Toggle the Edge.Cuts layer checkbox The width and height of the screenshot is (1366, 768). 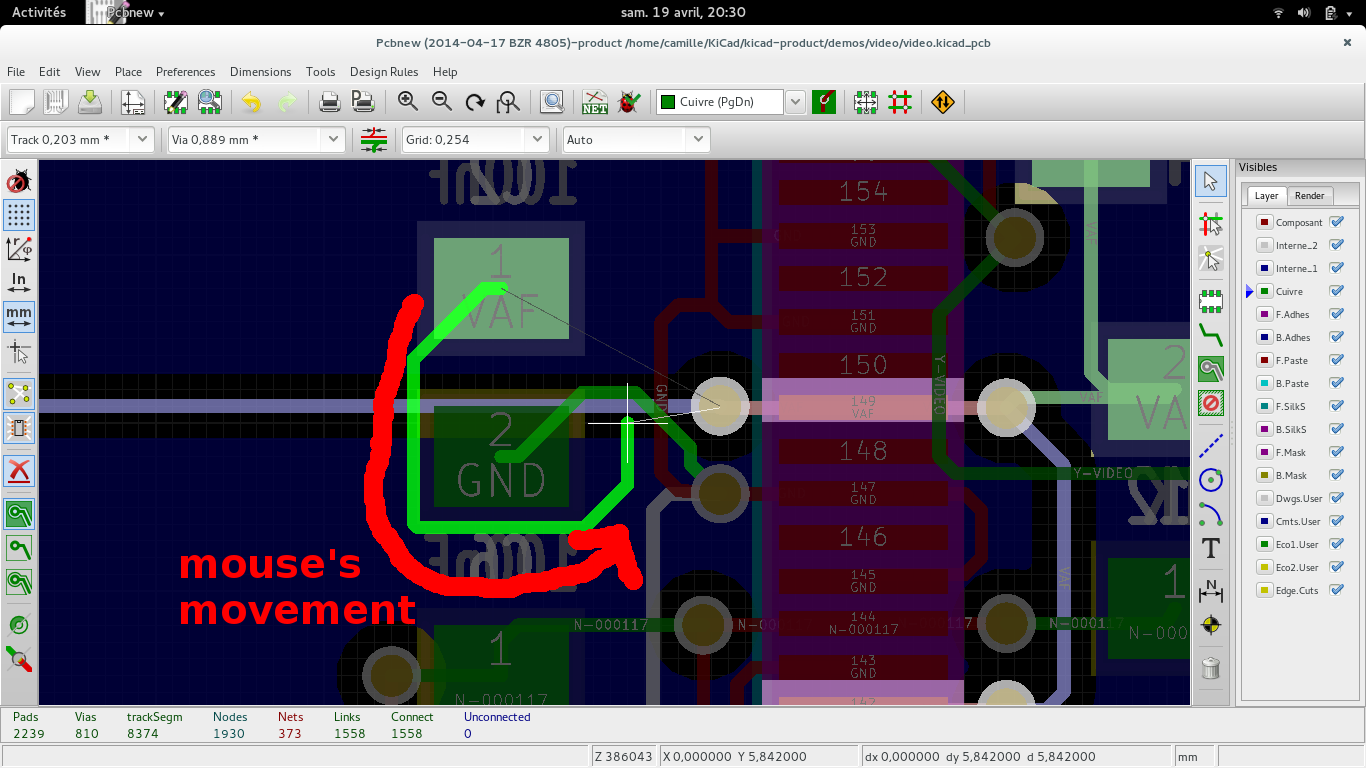(x=1337, y=590)
